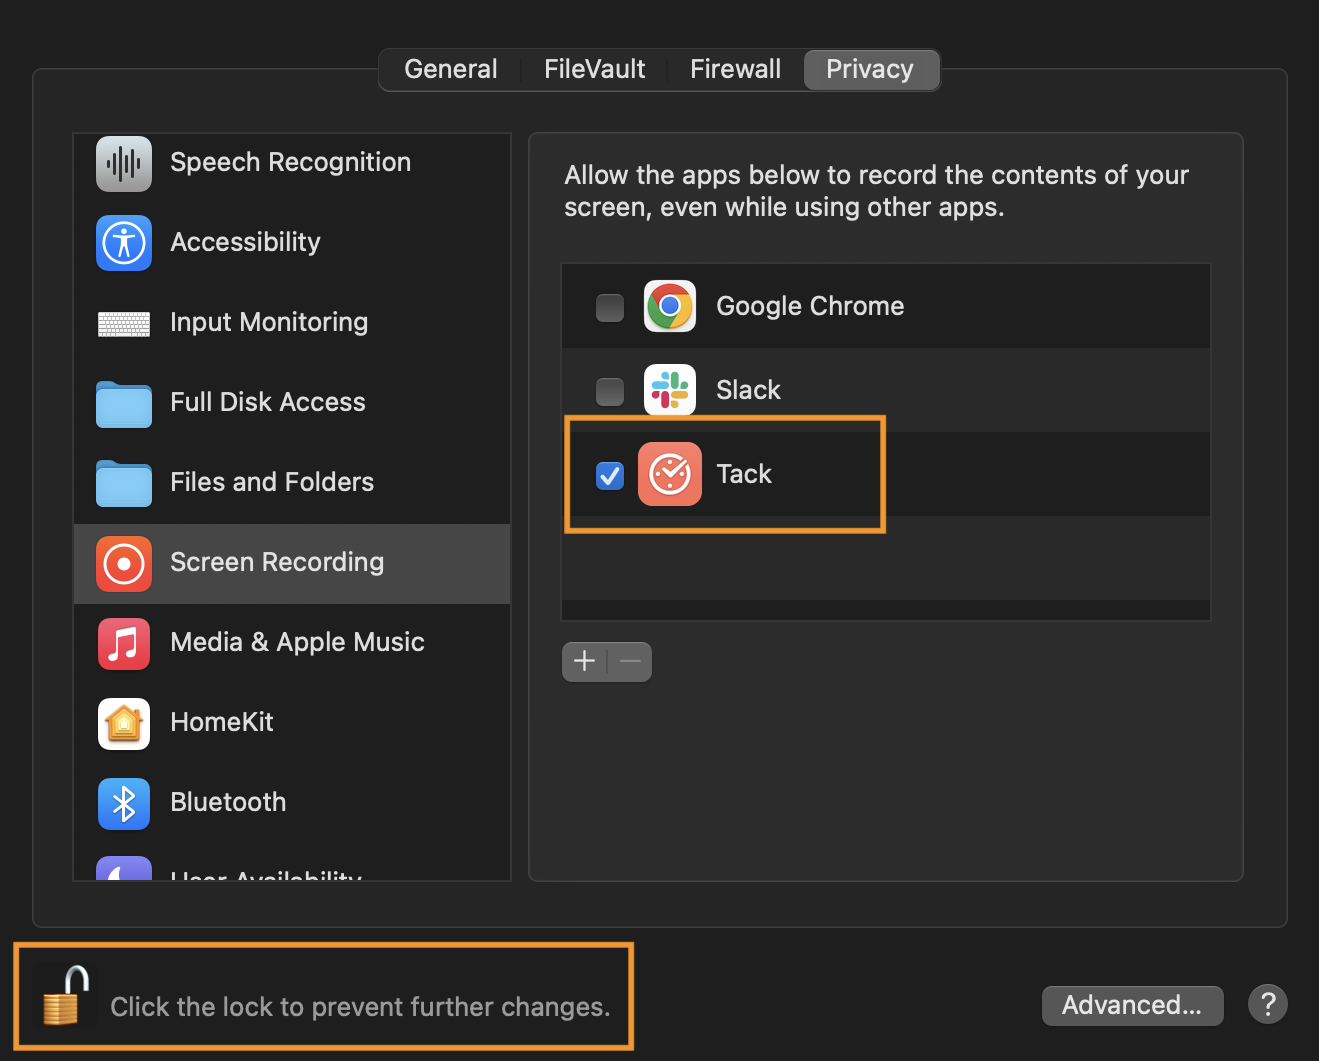This screenshot has width=1319, height=1061.
Task: Remove app with the minus button
Action: [630, 661]
